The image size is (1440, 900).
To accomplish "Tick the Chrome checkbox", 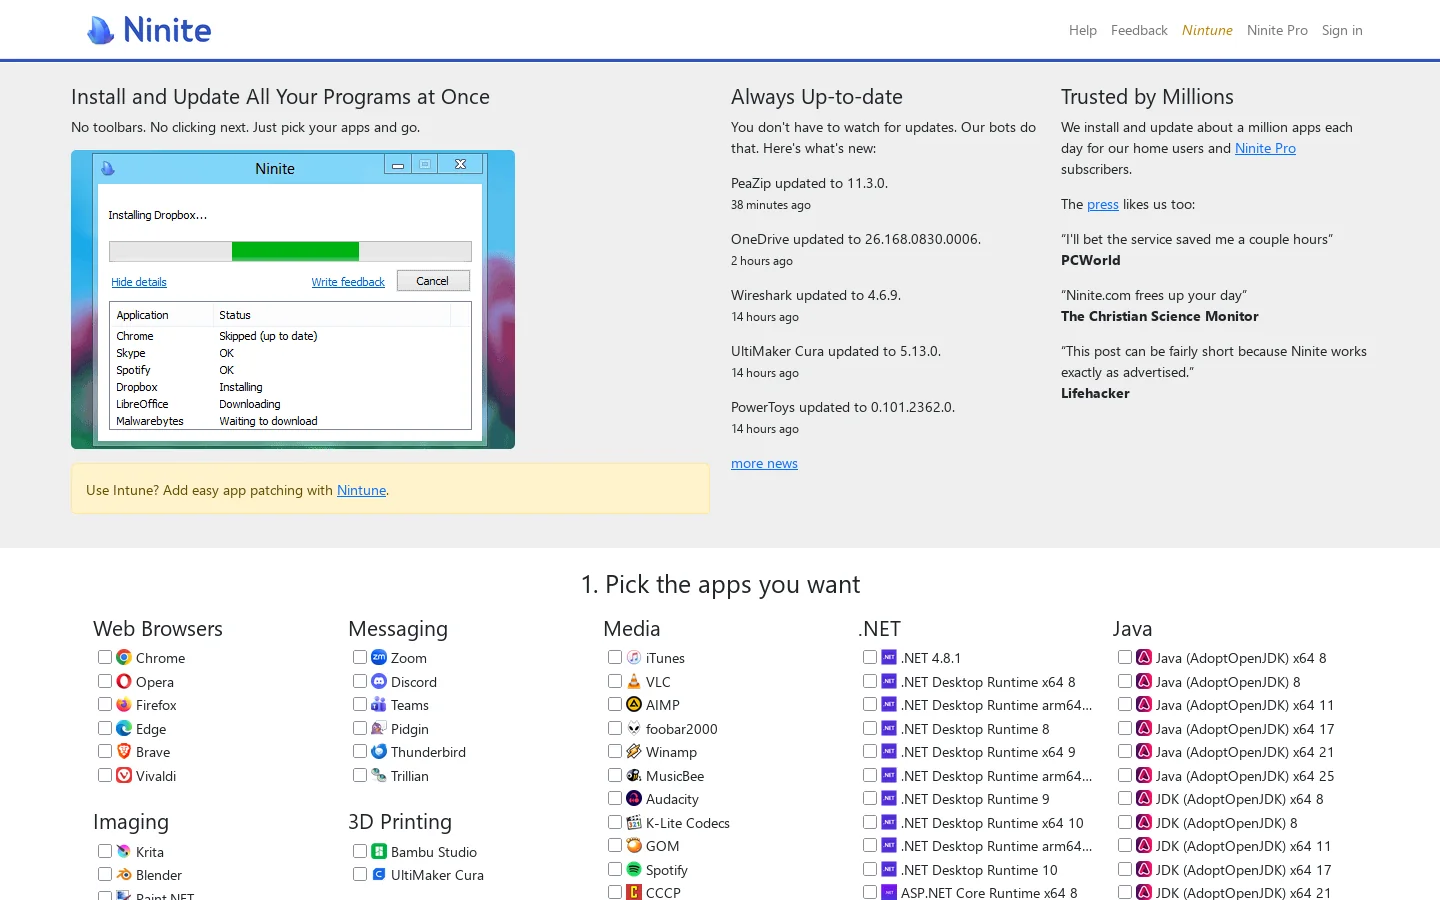I will click(105, 657).
